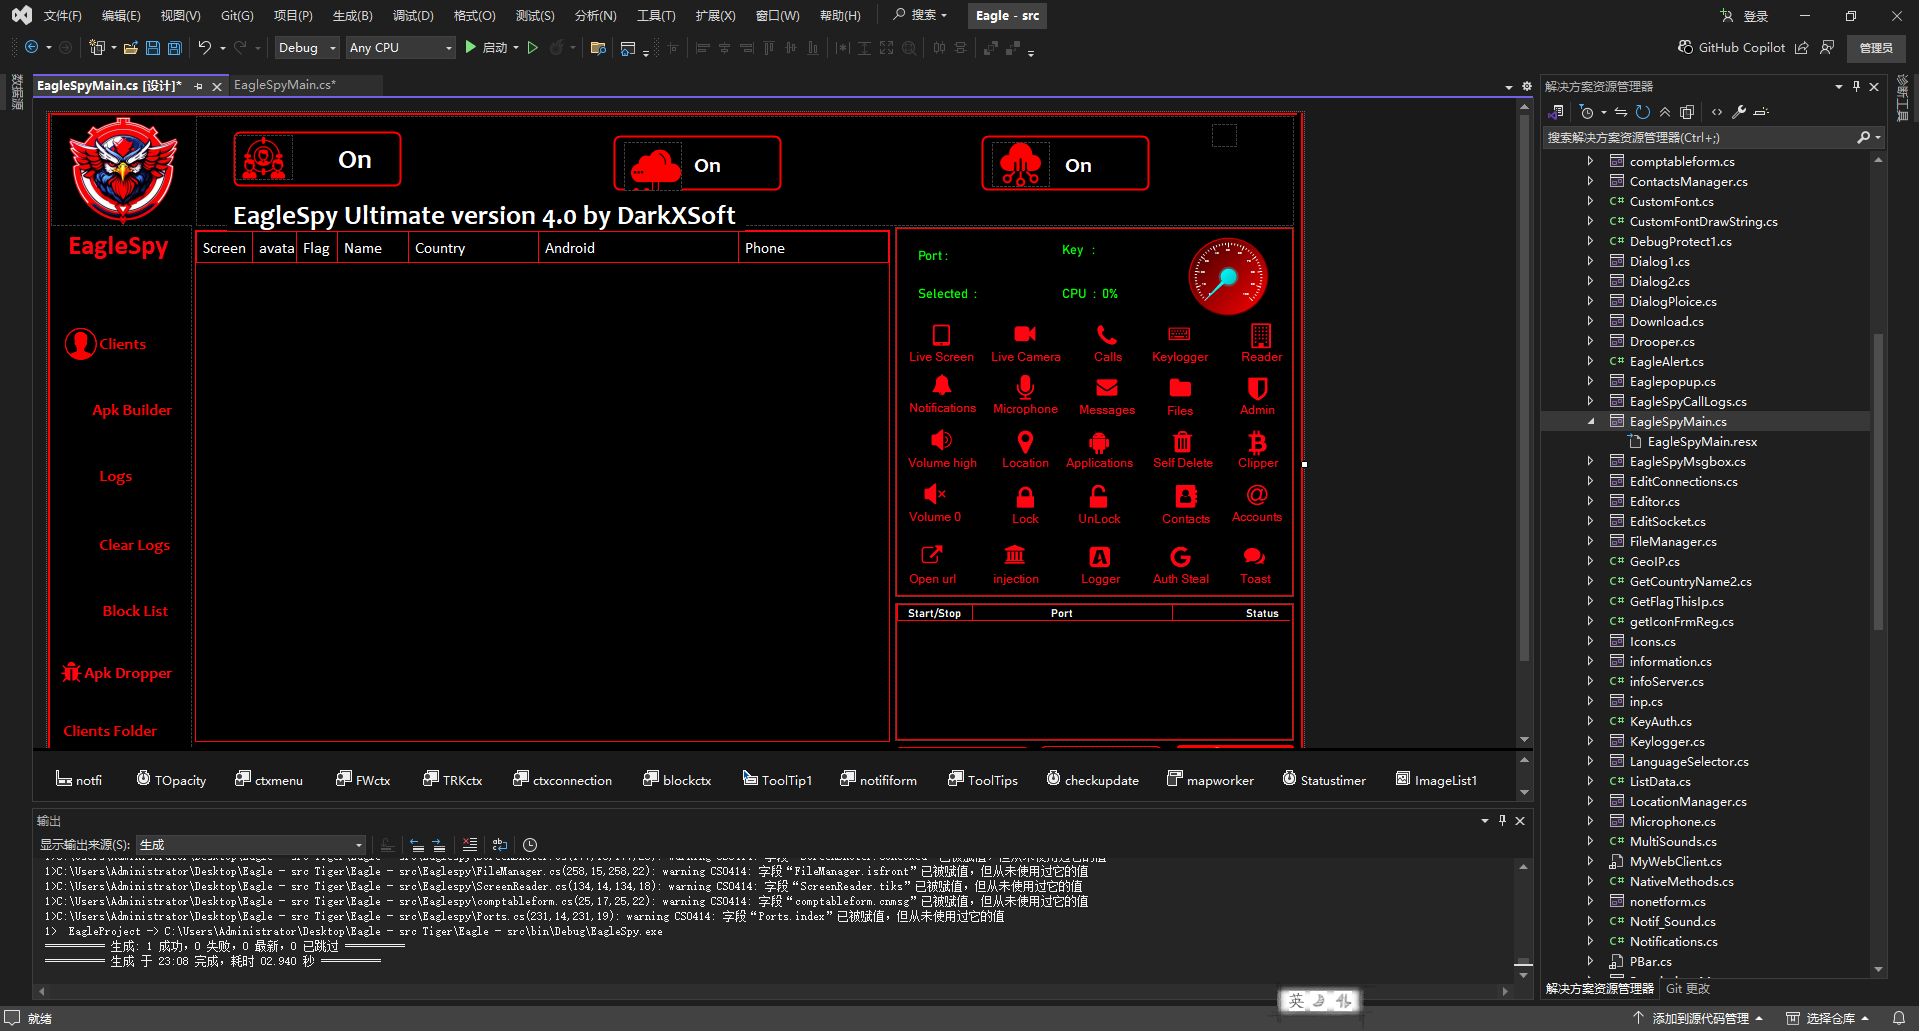1919x1031 pixels.
Task: Click the GitHub Copilot icon
Action: coord(1685,48)
